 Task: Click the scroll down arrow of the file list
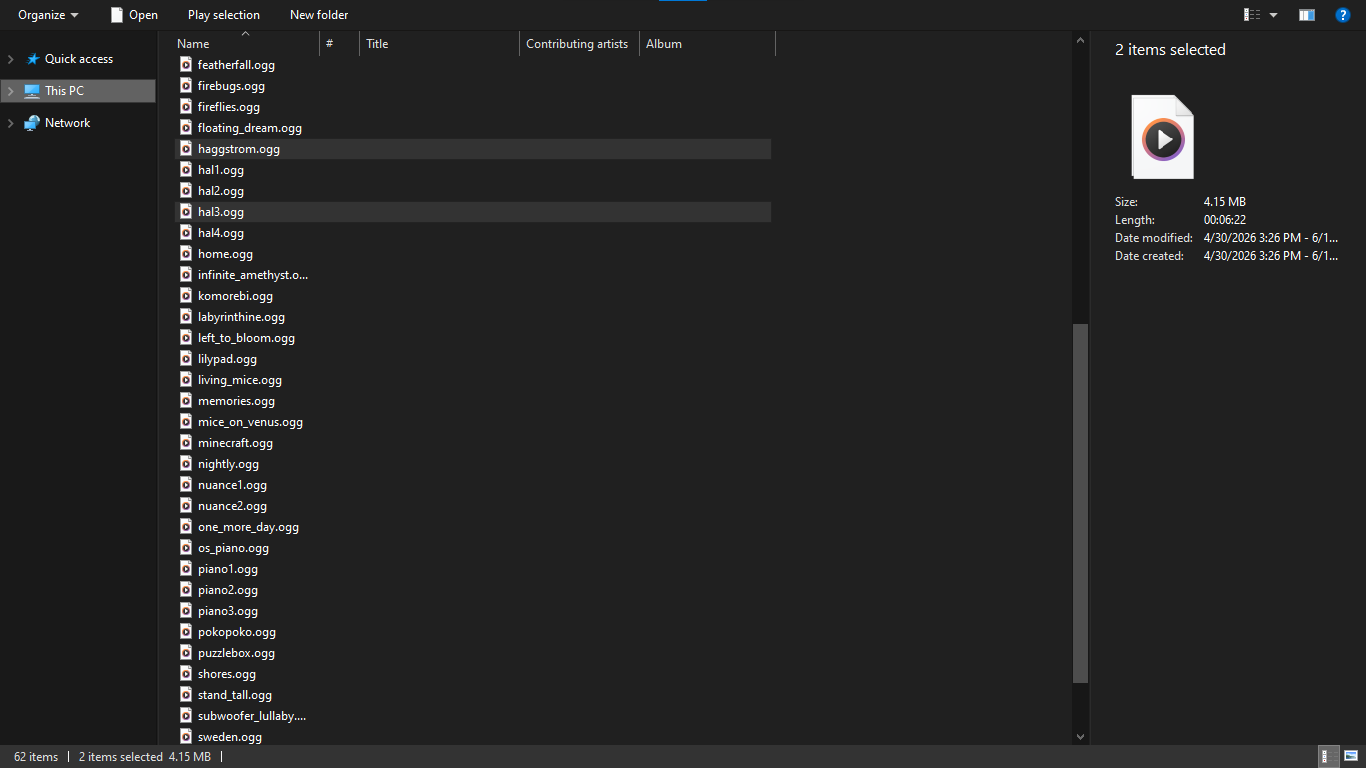pos(1080,737)
